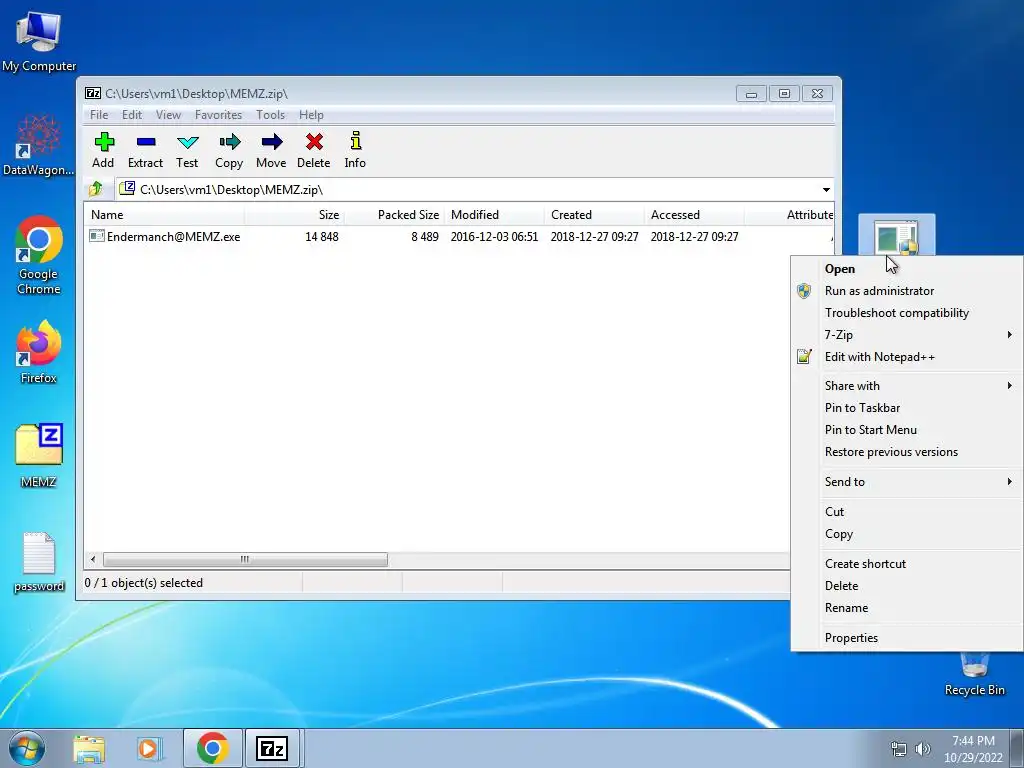Expand the Send to submenu

click(906, 482)
